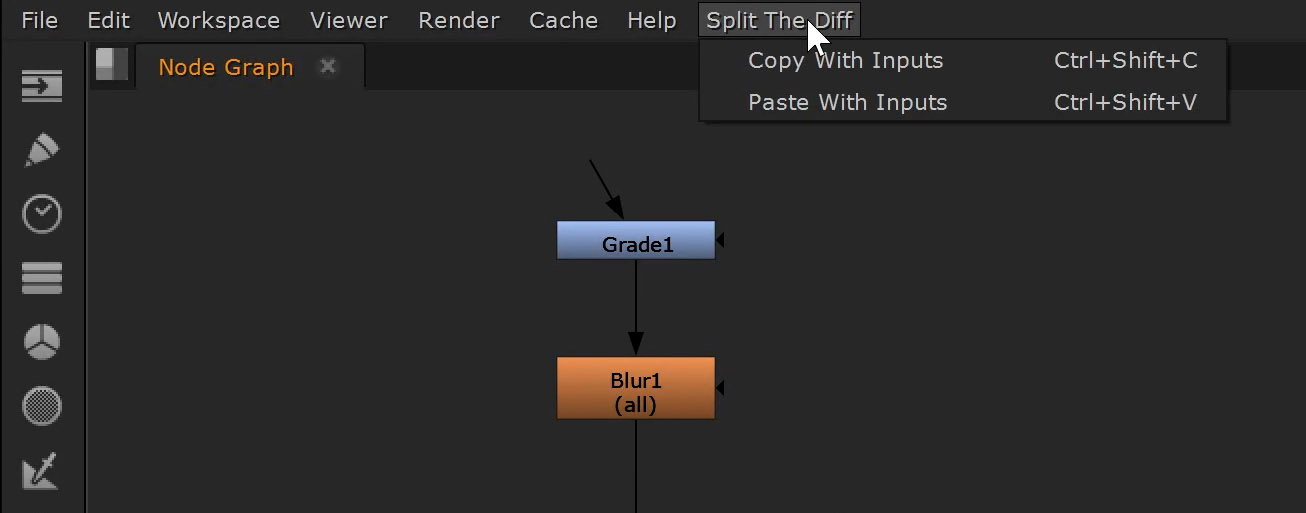Open the Cache menu
Screen dimensions: 1306x513
(x=563, y=20)
